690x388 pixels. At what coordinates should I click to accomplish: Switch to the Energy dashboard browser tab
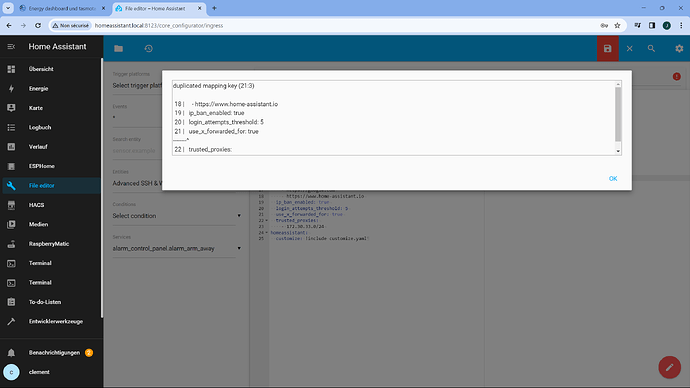coord(62,8)
